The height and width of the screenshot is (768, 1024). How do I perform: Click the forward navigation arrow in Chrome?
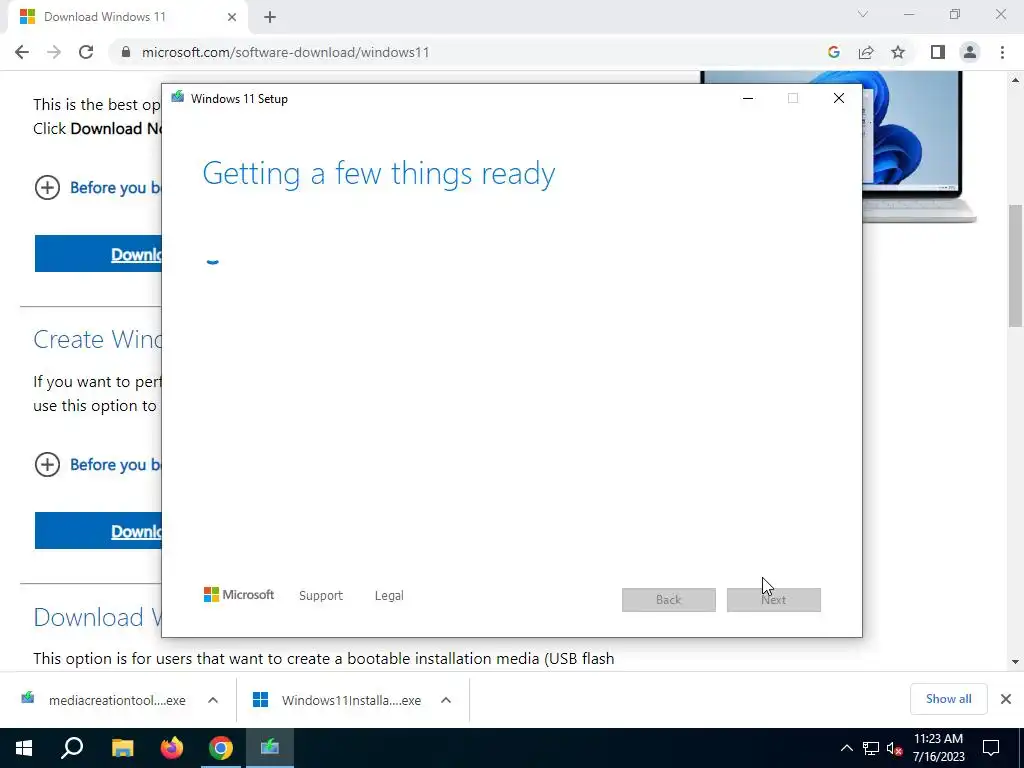54,52
